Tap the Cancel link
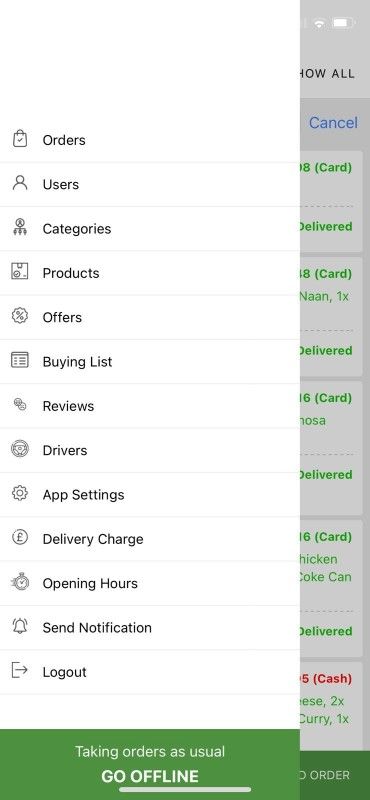Image resolution: width=370 pixels, height=800 pixels. coord(333,122)
